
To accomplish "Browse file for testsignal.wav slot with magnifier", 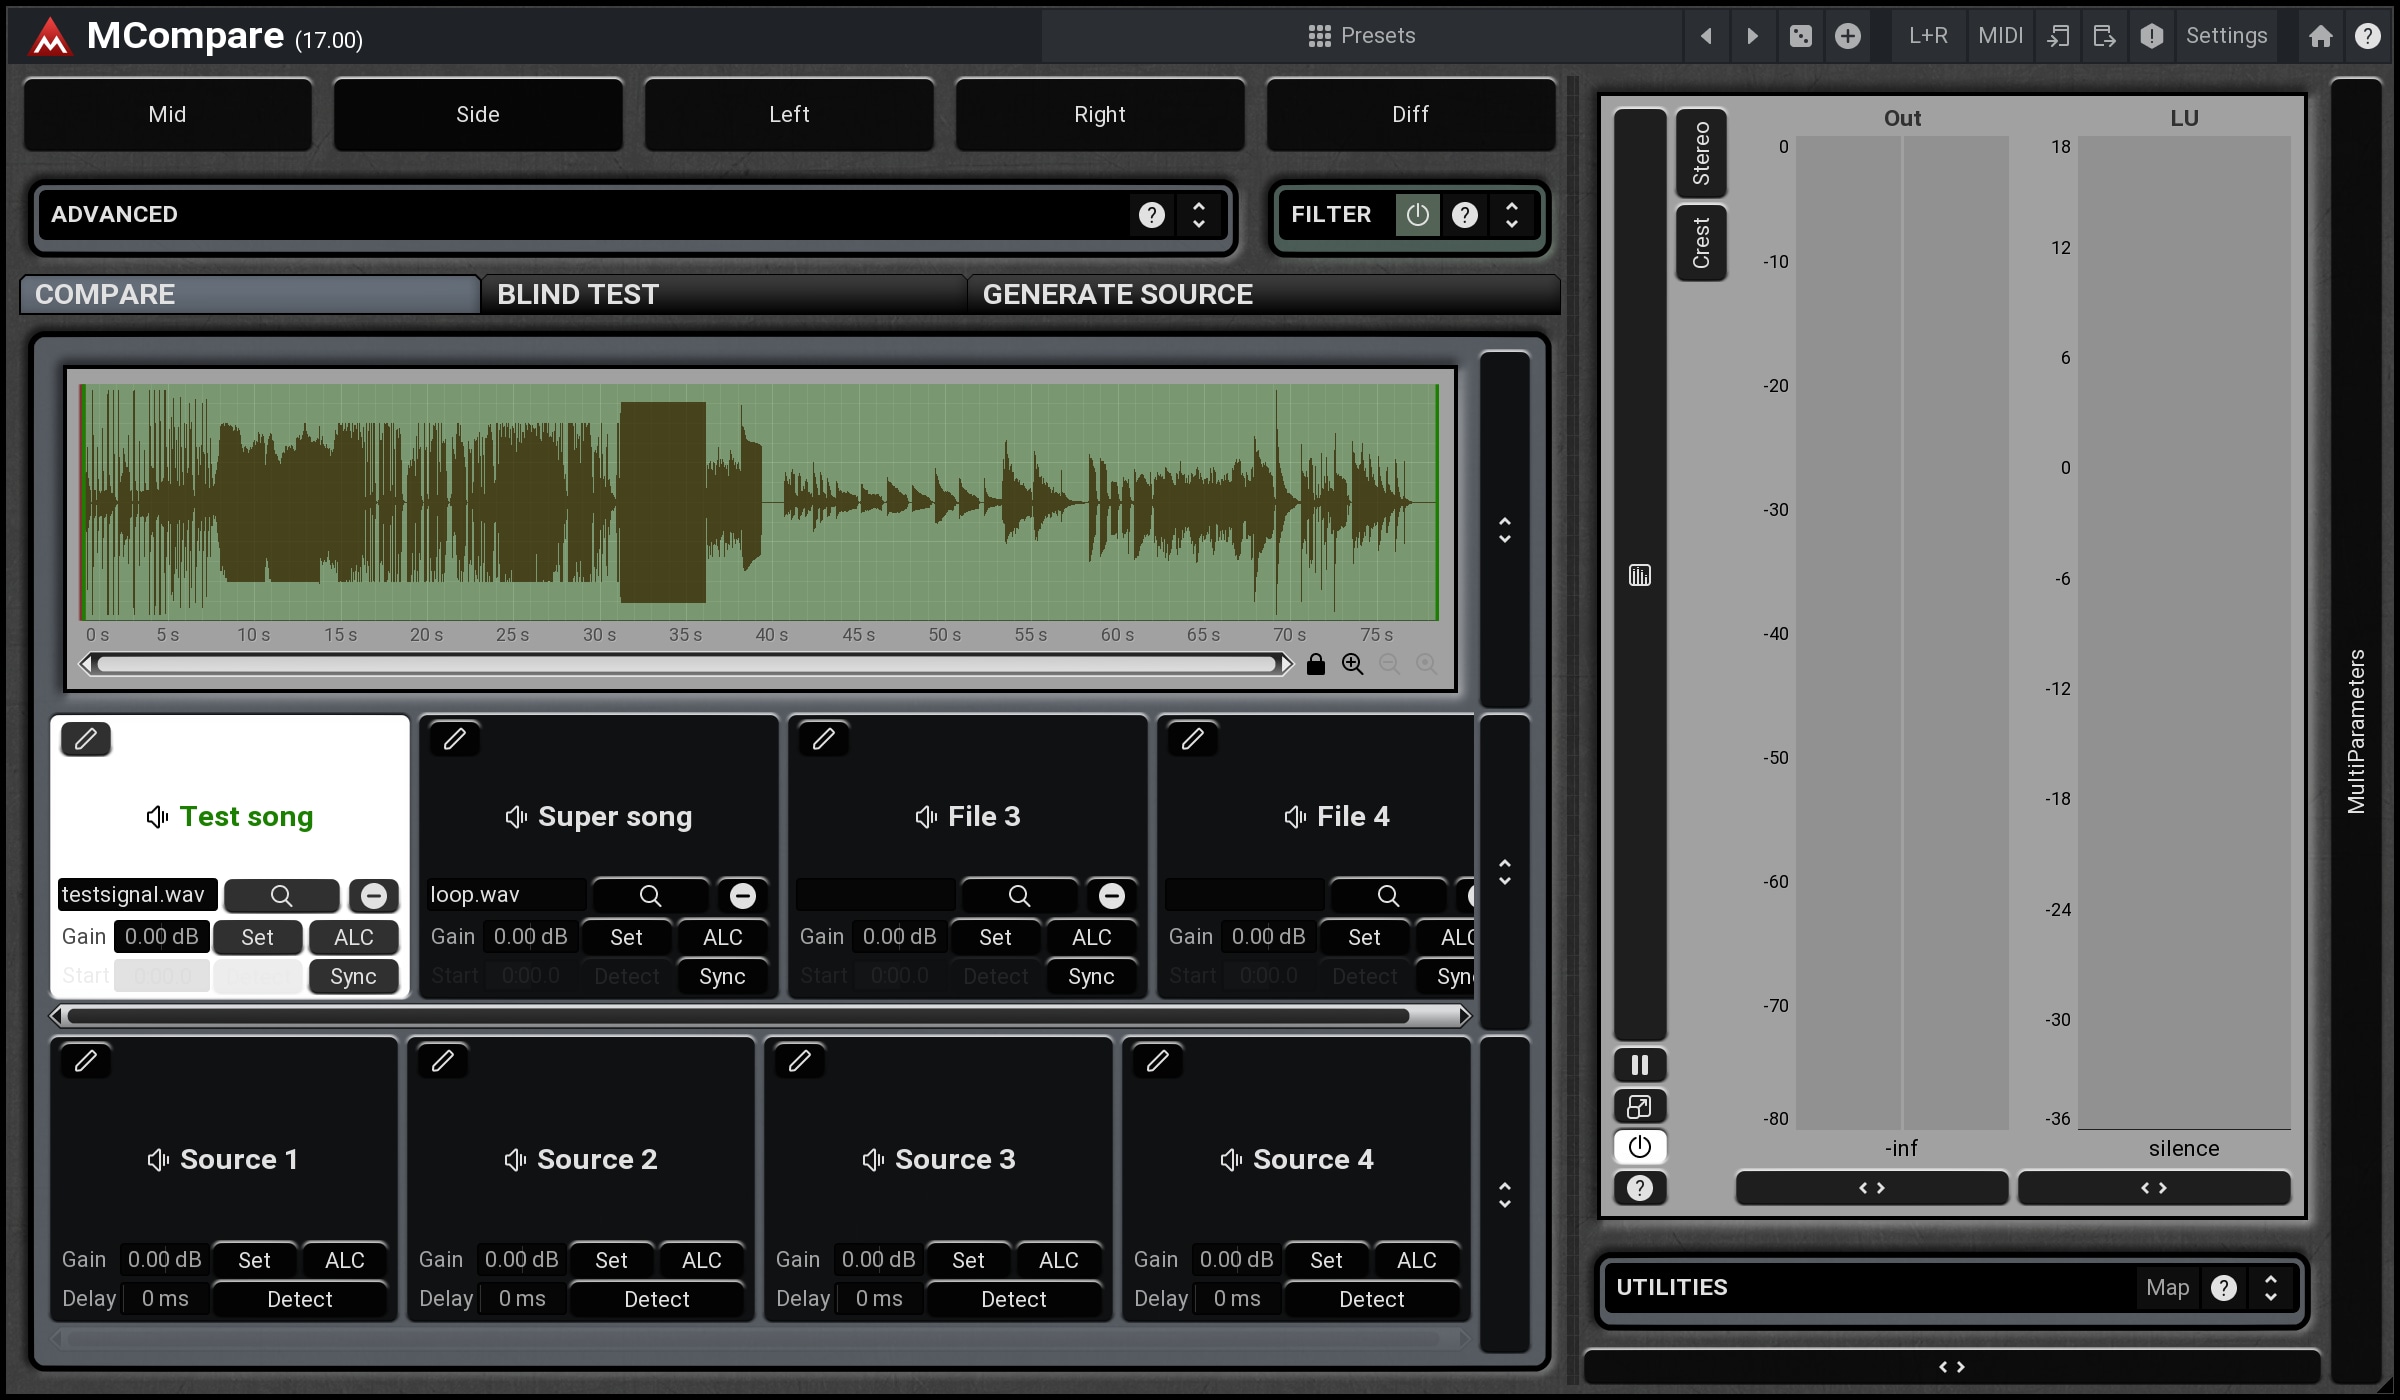I will (x=281, y=895).
